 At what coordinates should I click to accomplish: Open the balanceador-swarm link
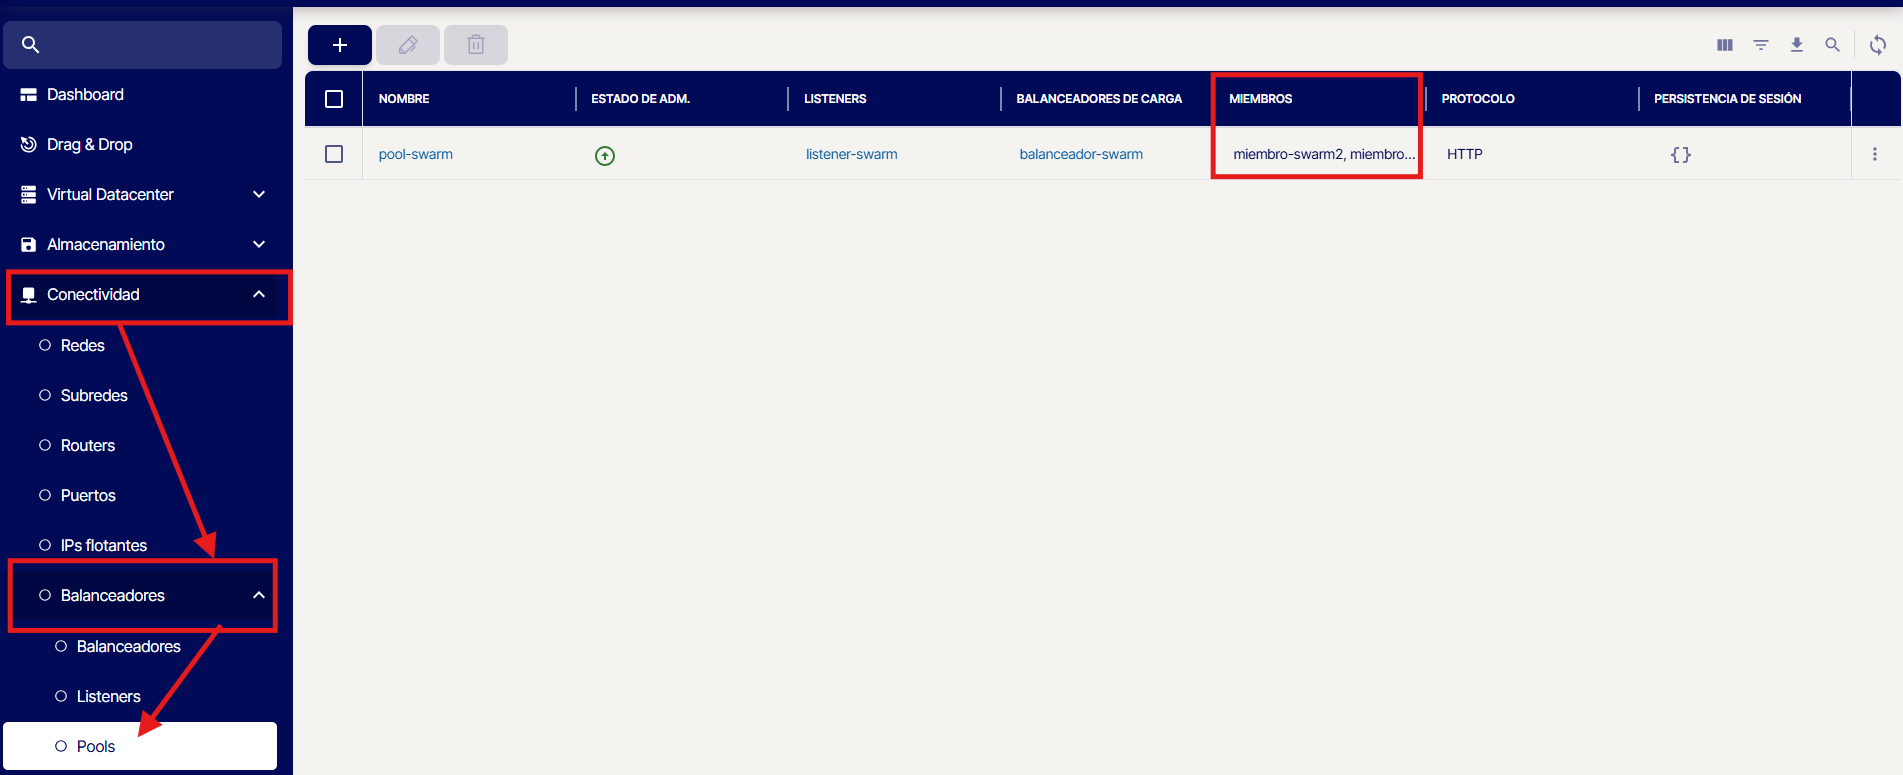pyautogui.click(x=1080, y=154)
